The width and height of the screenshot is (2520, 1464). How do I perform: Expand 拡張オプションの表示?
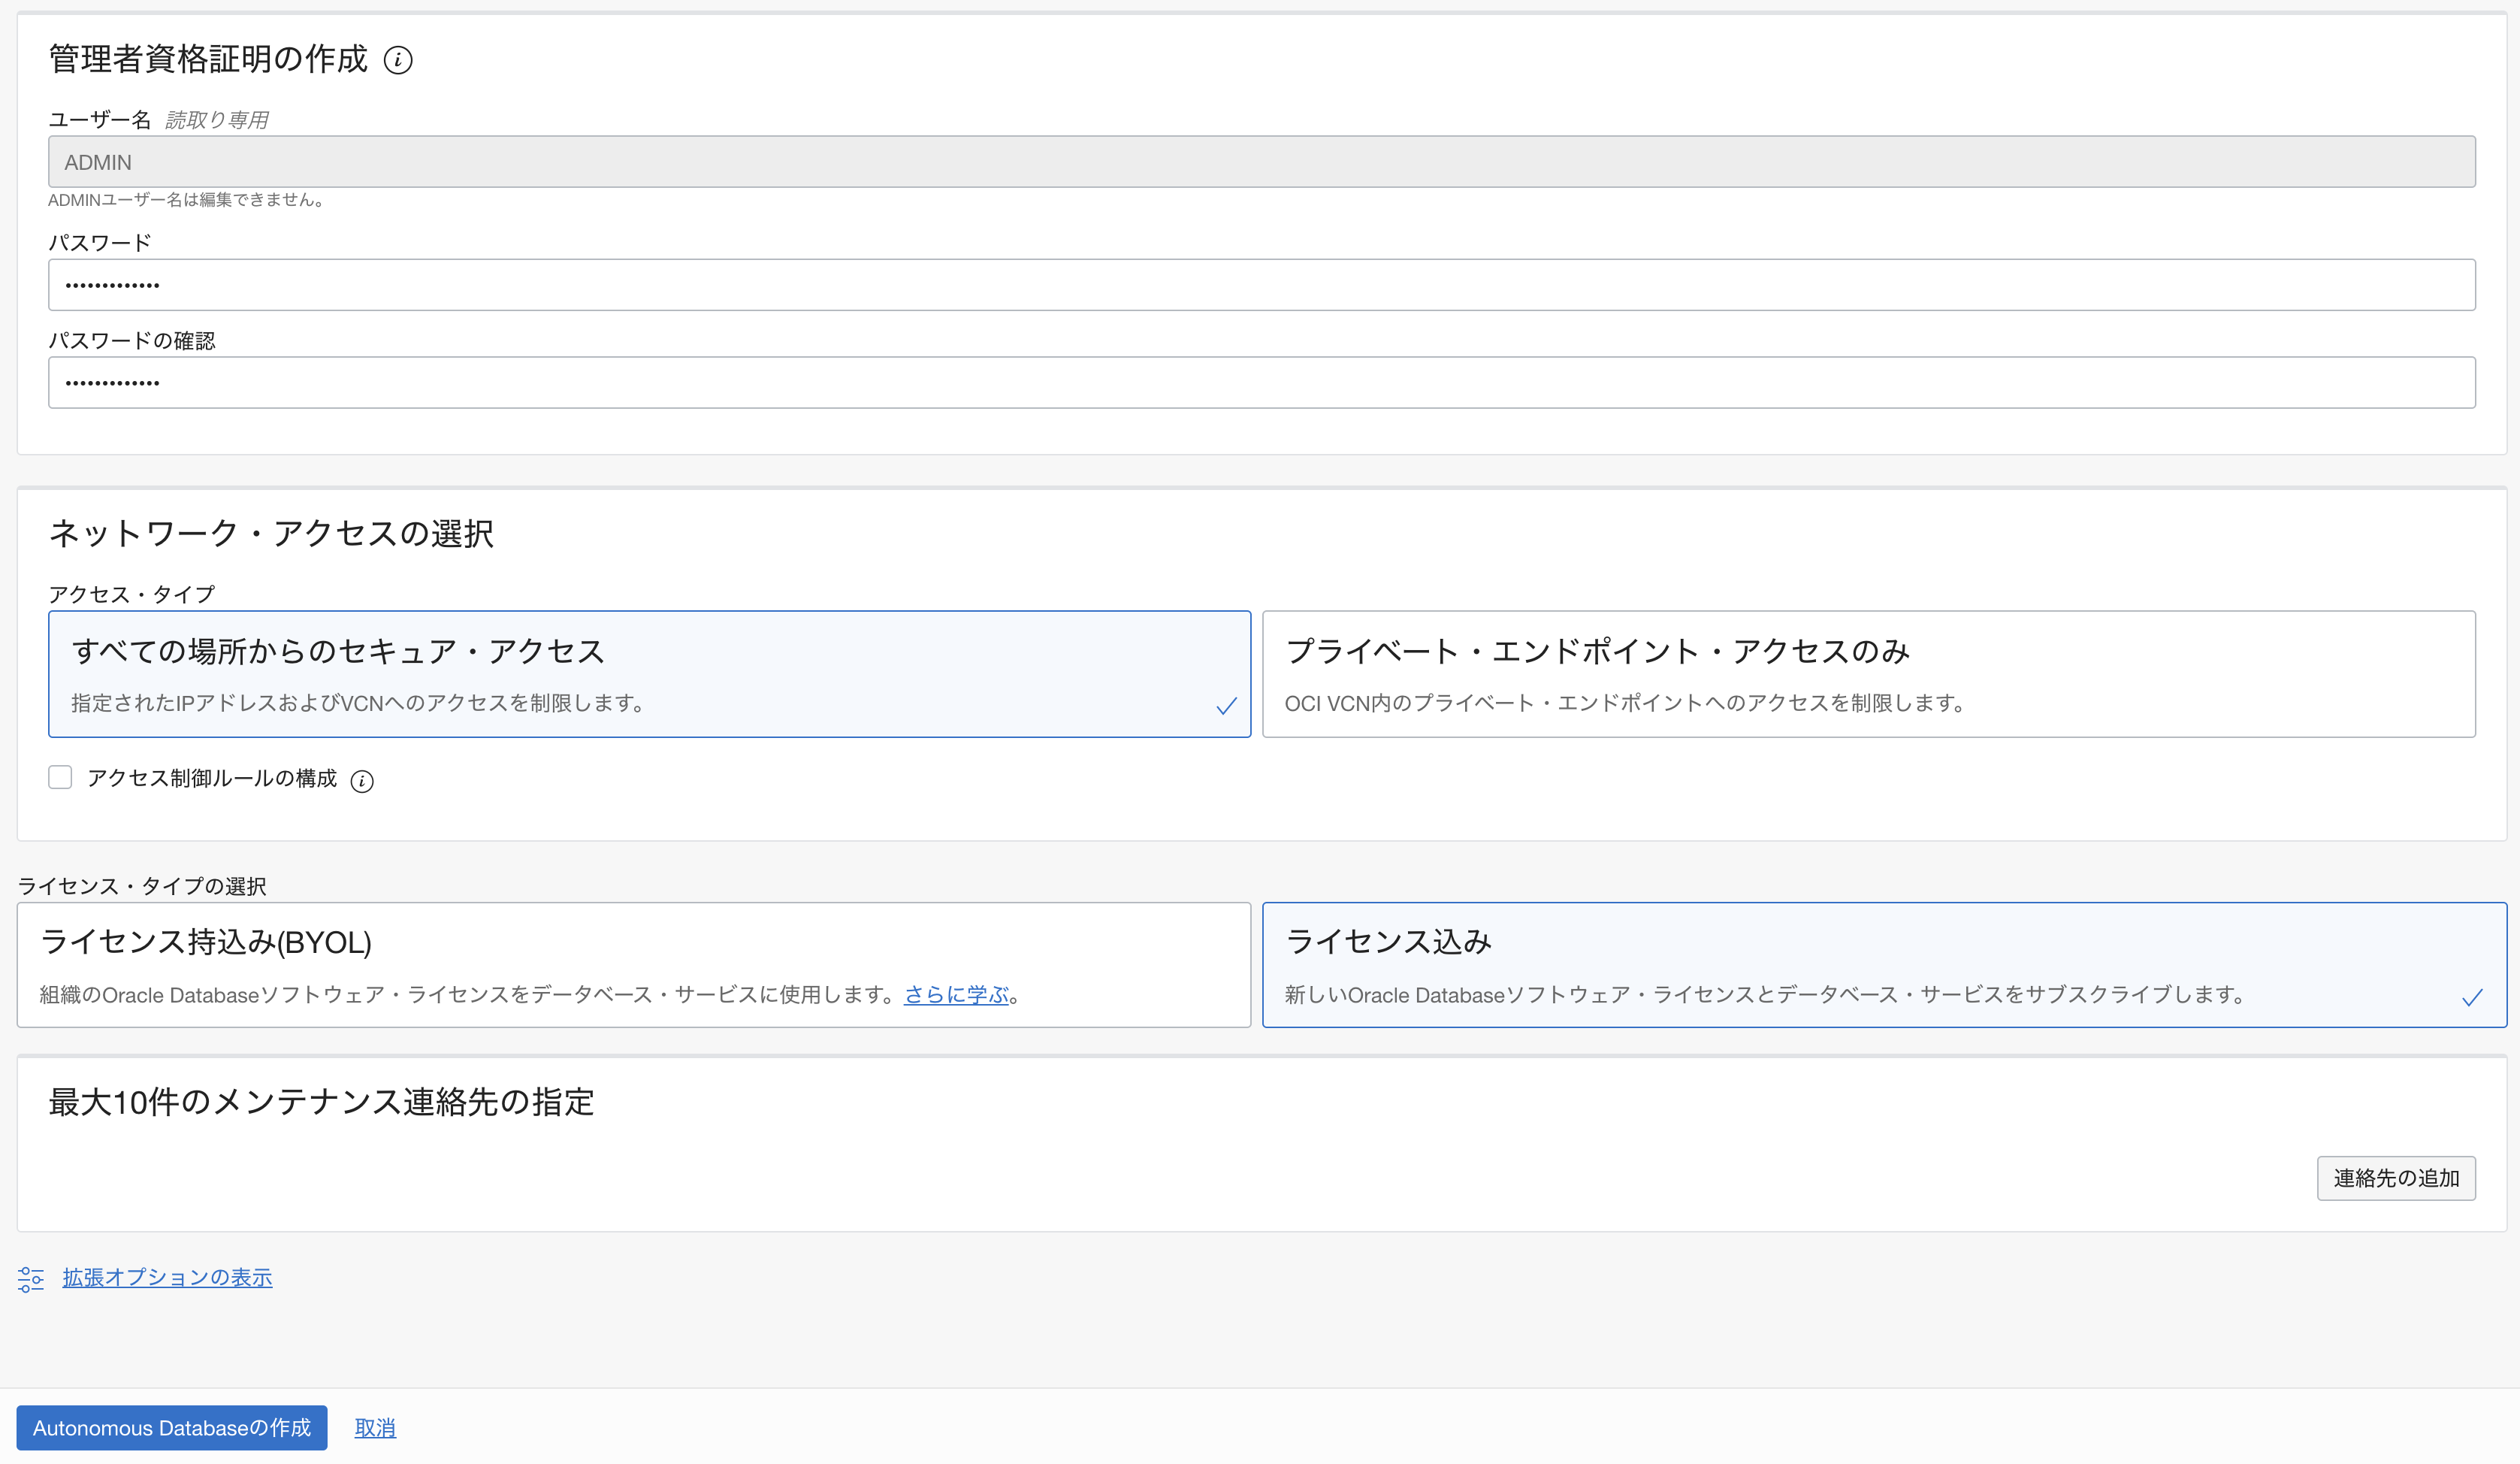(x=166, y=1277)
